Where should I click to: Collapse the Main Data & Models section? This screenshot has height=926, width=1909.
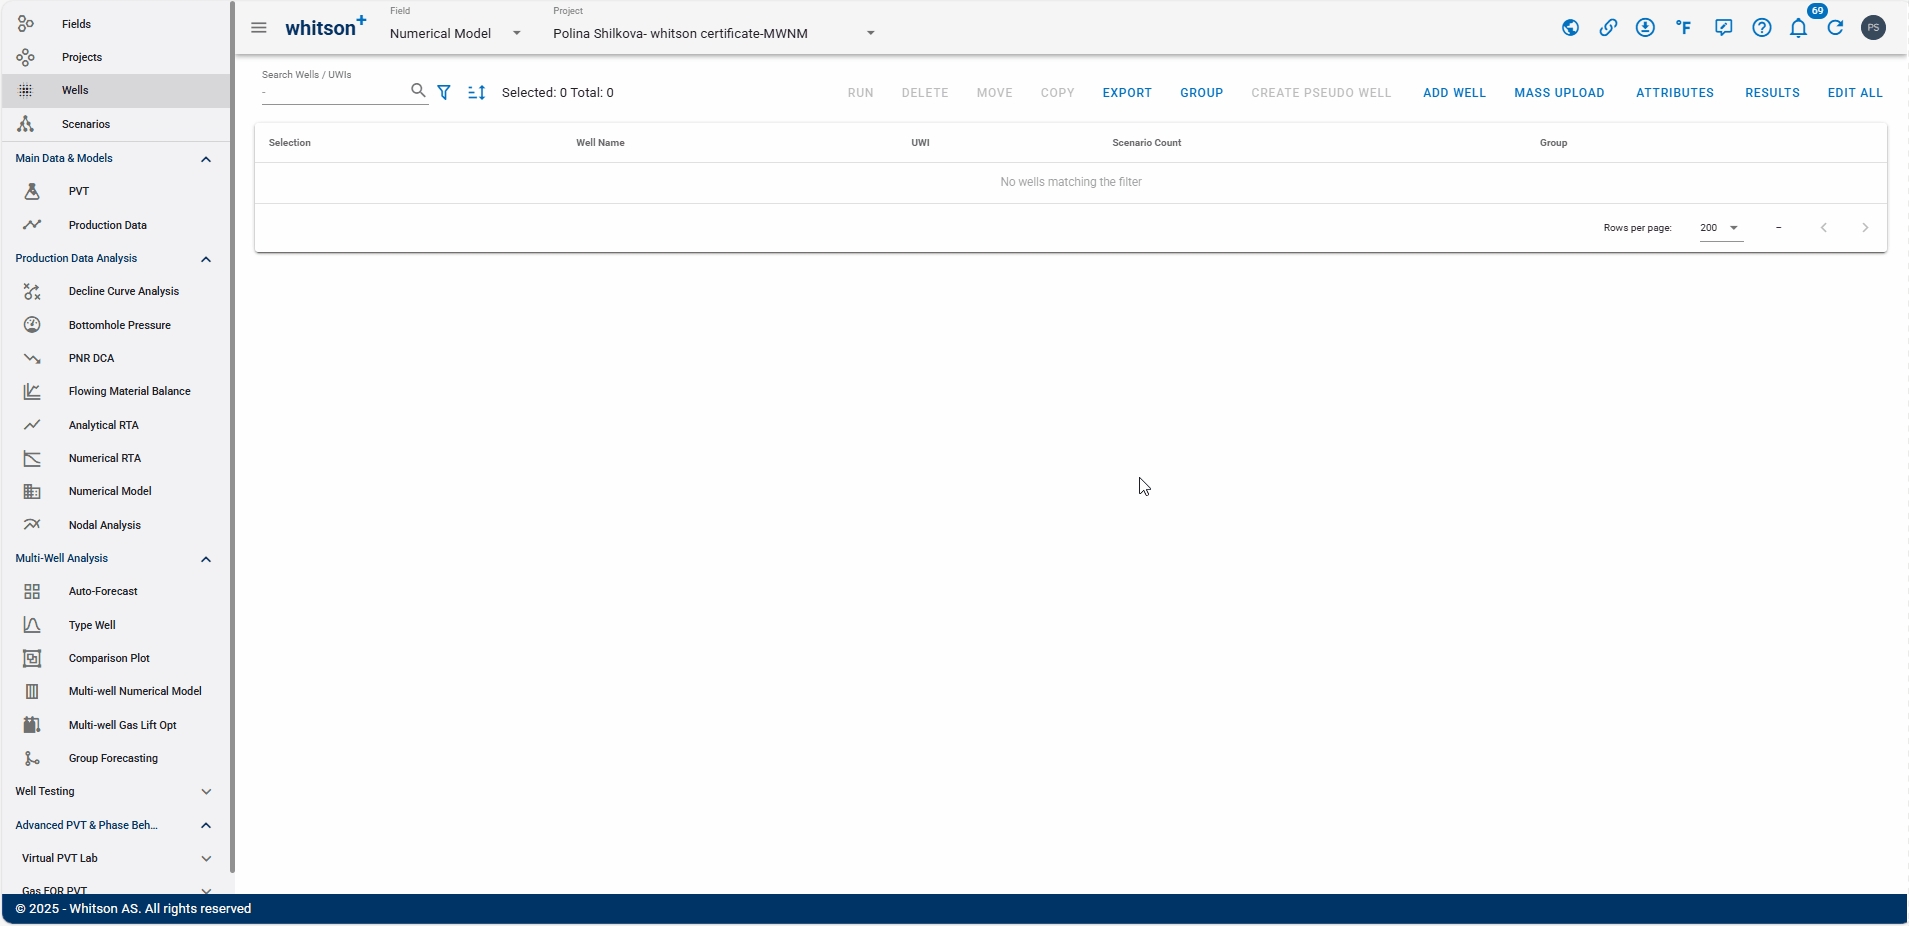point(206,159)
